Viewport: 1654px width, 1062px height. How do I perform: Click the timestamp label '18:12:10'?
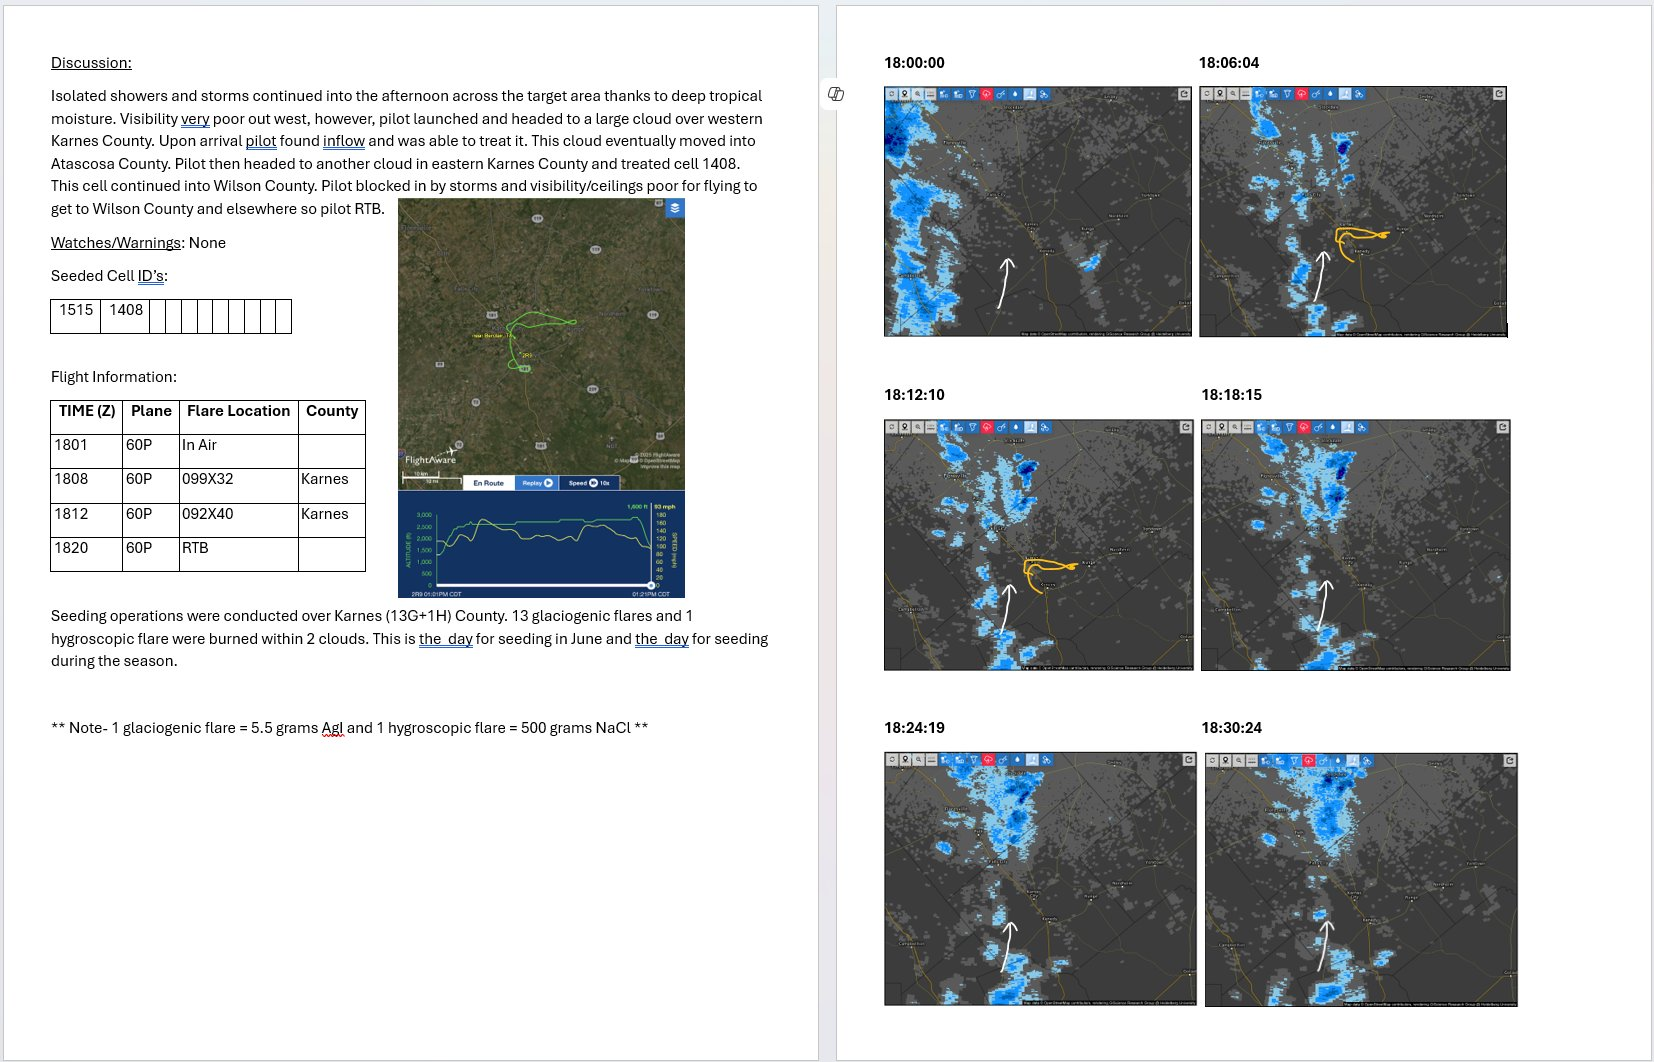tap(914, 395)
